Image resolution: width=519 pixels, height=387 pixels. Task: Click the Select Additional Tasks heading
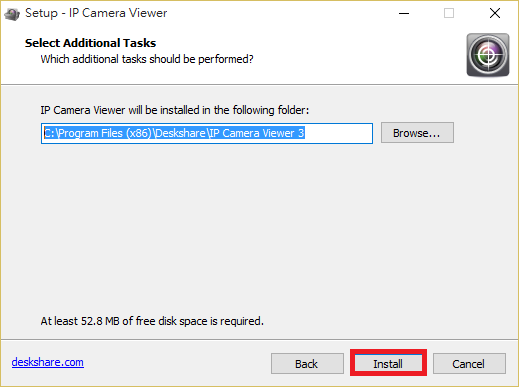click(x=90, y=43)
